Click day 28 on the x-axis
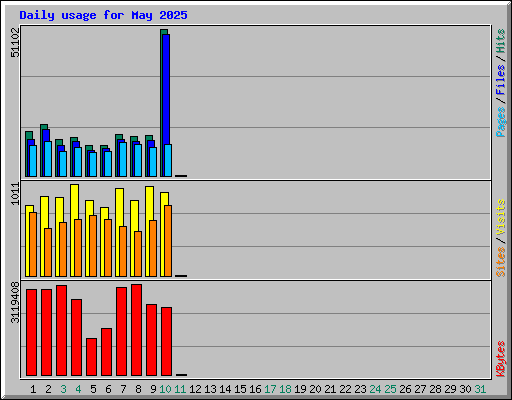 click(x=435, y=389)
